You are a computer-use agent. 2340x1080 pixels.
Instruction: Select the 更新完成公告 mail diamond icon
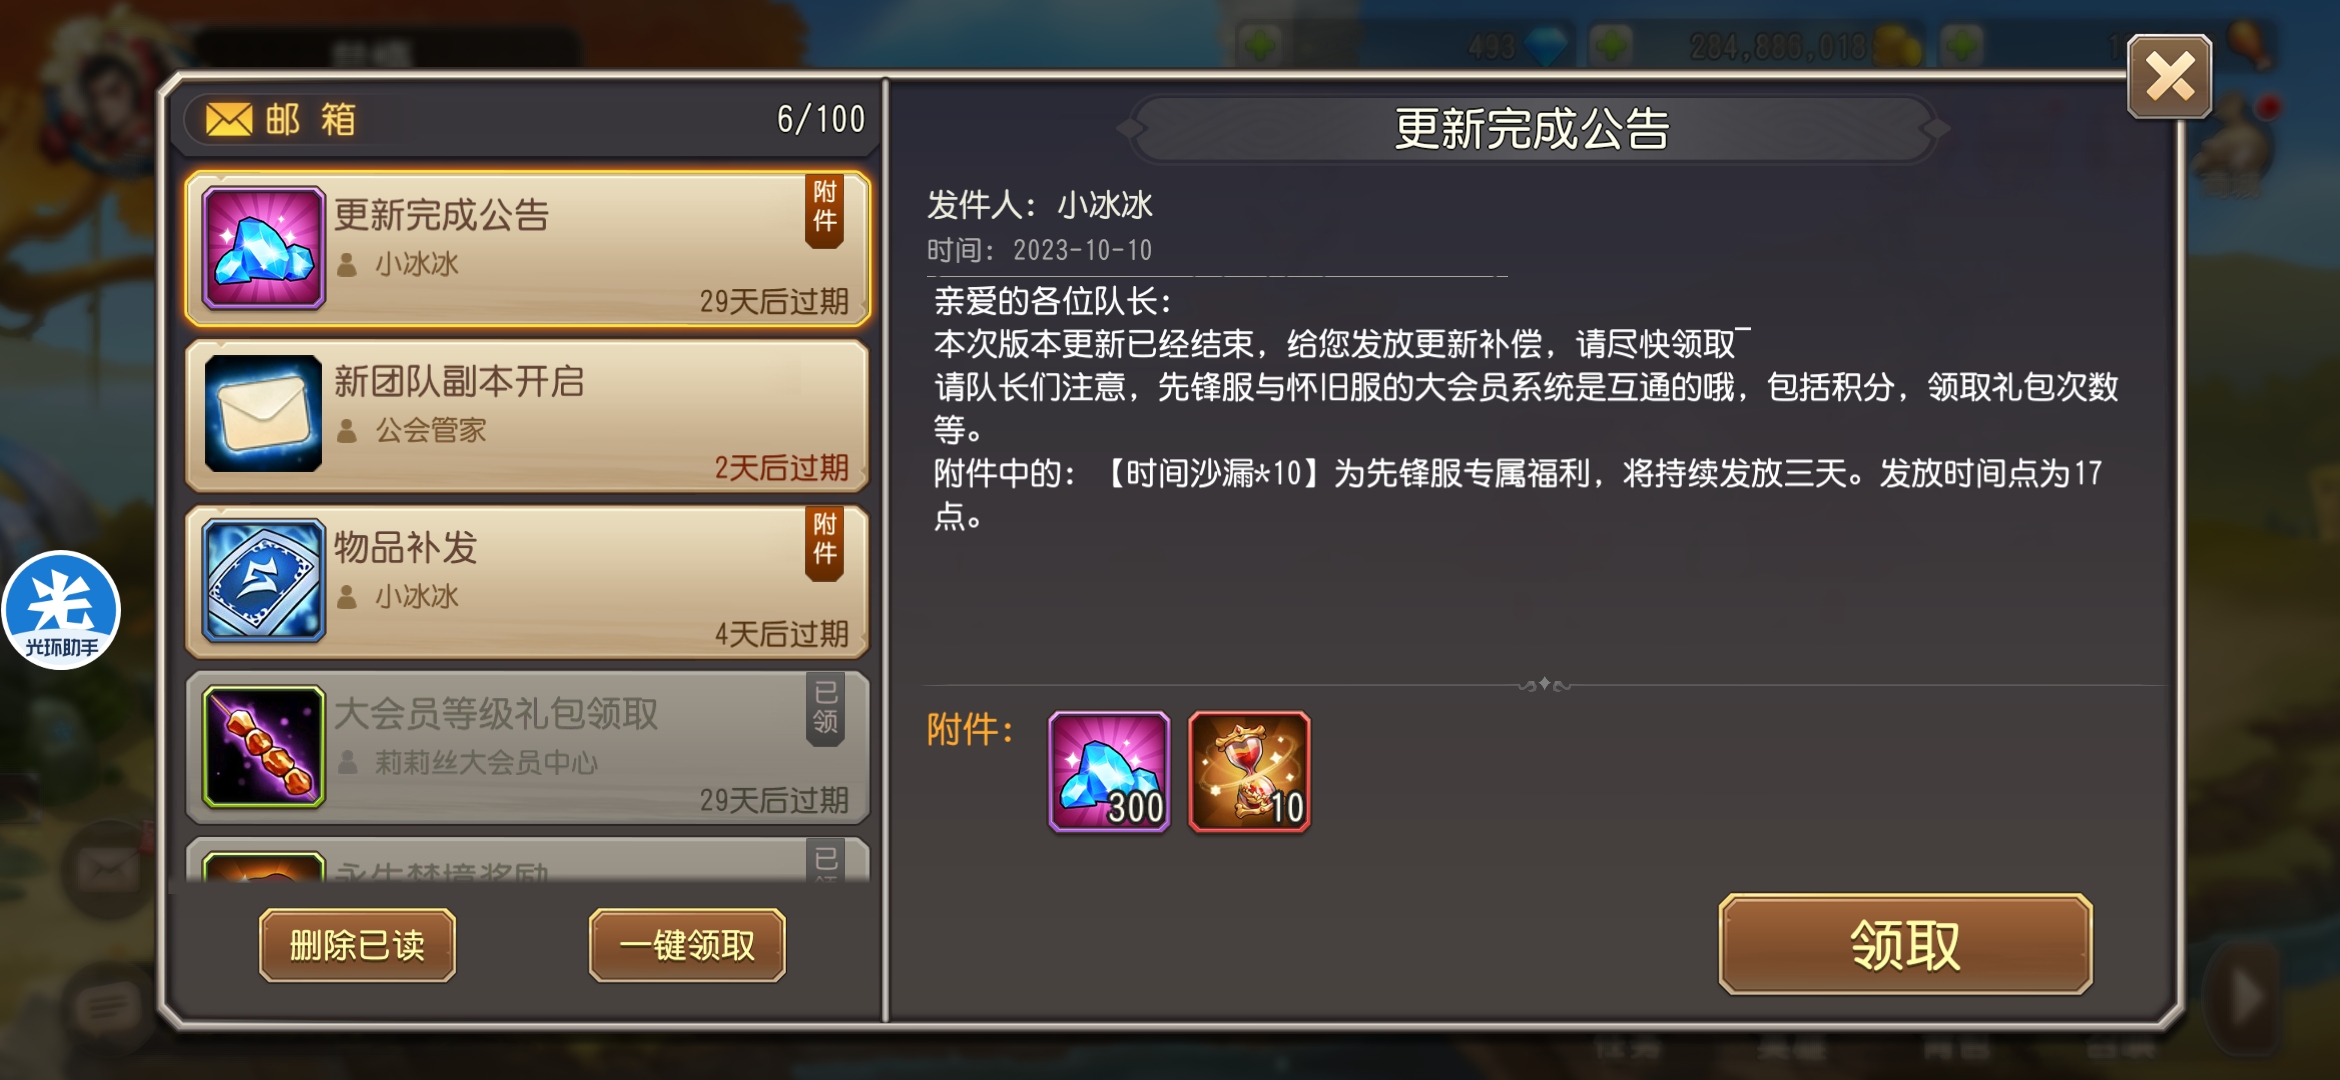coord(264,248)
